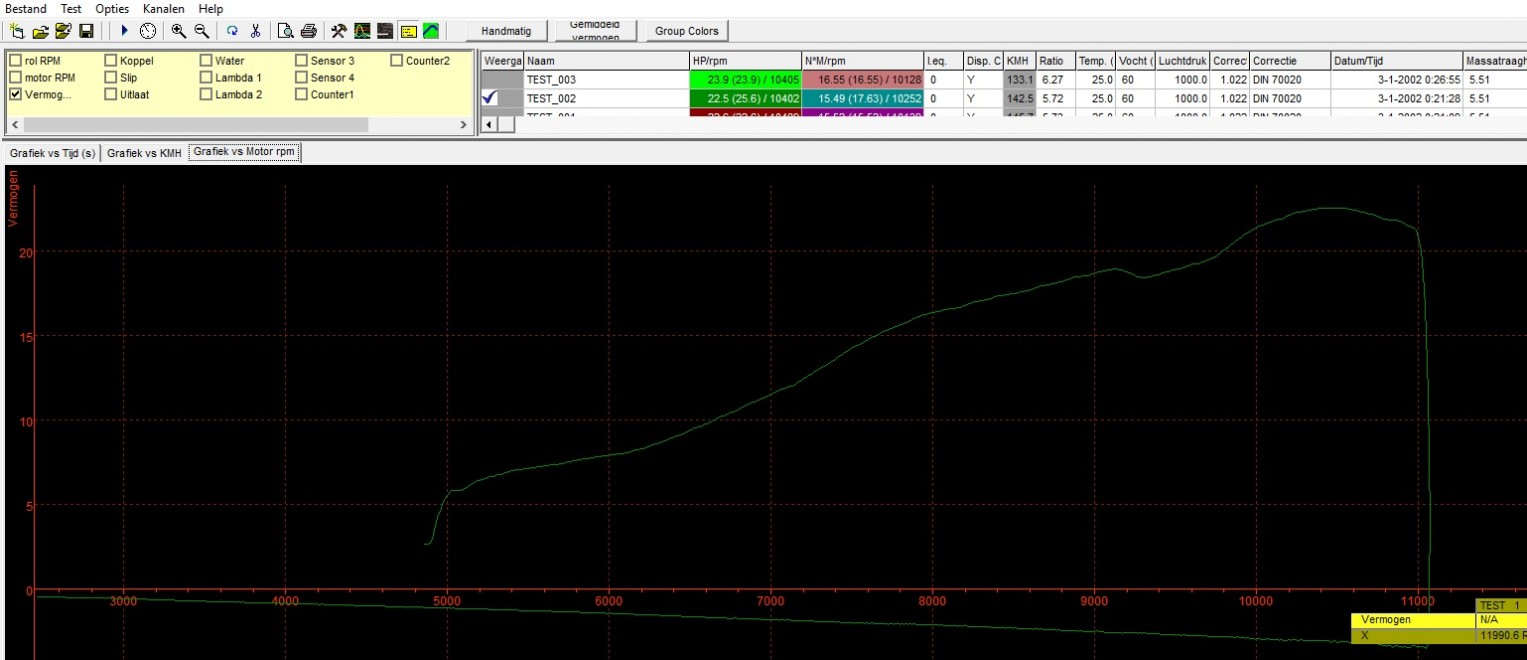Click the new test file icon
Viewport: 1527px width, 660px height.
(17, 31)
